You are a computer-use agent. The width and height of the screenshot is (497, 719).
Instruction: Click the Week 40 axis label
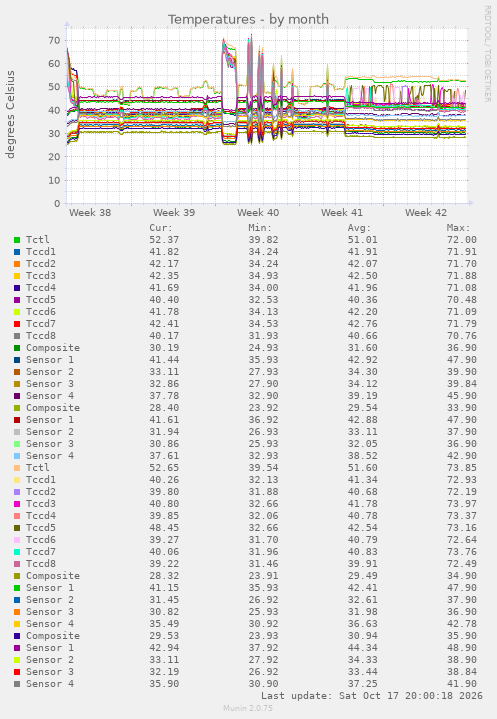258,213
